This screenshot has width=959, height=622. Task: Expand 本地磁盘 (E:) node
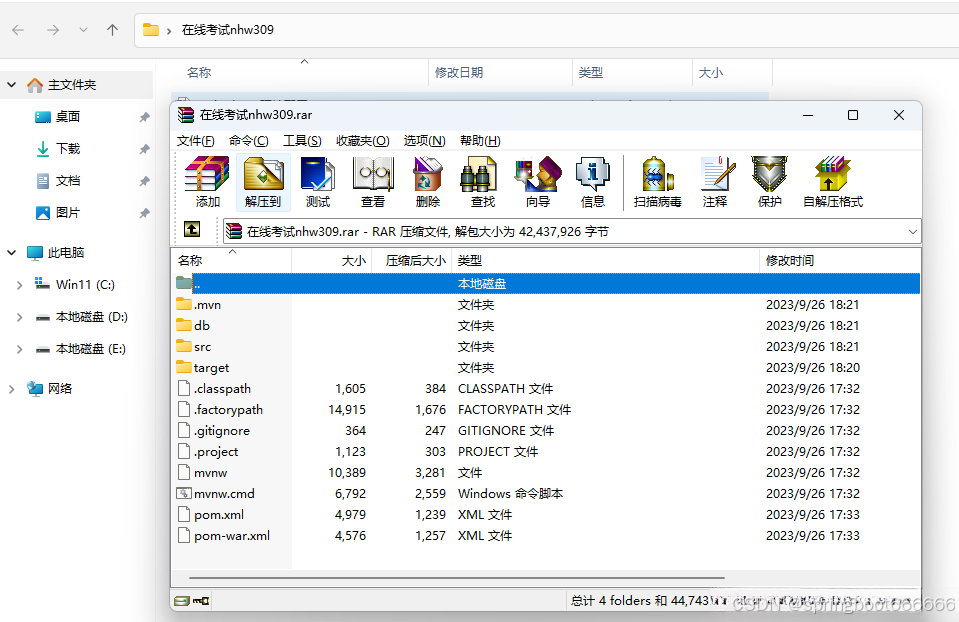[20, 349]
